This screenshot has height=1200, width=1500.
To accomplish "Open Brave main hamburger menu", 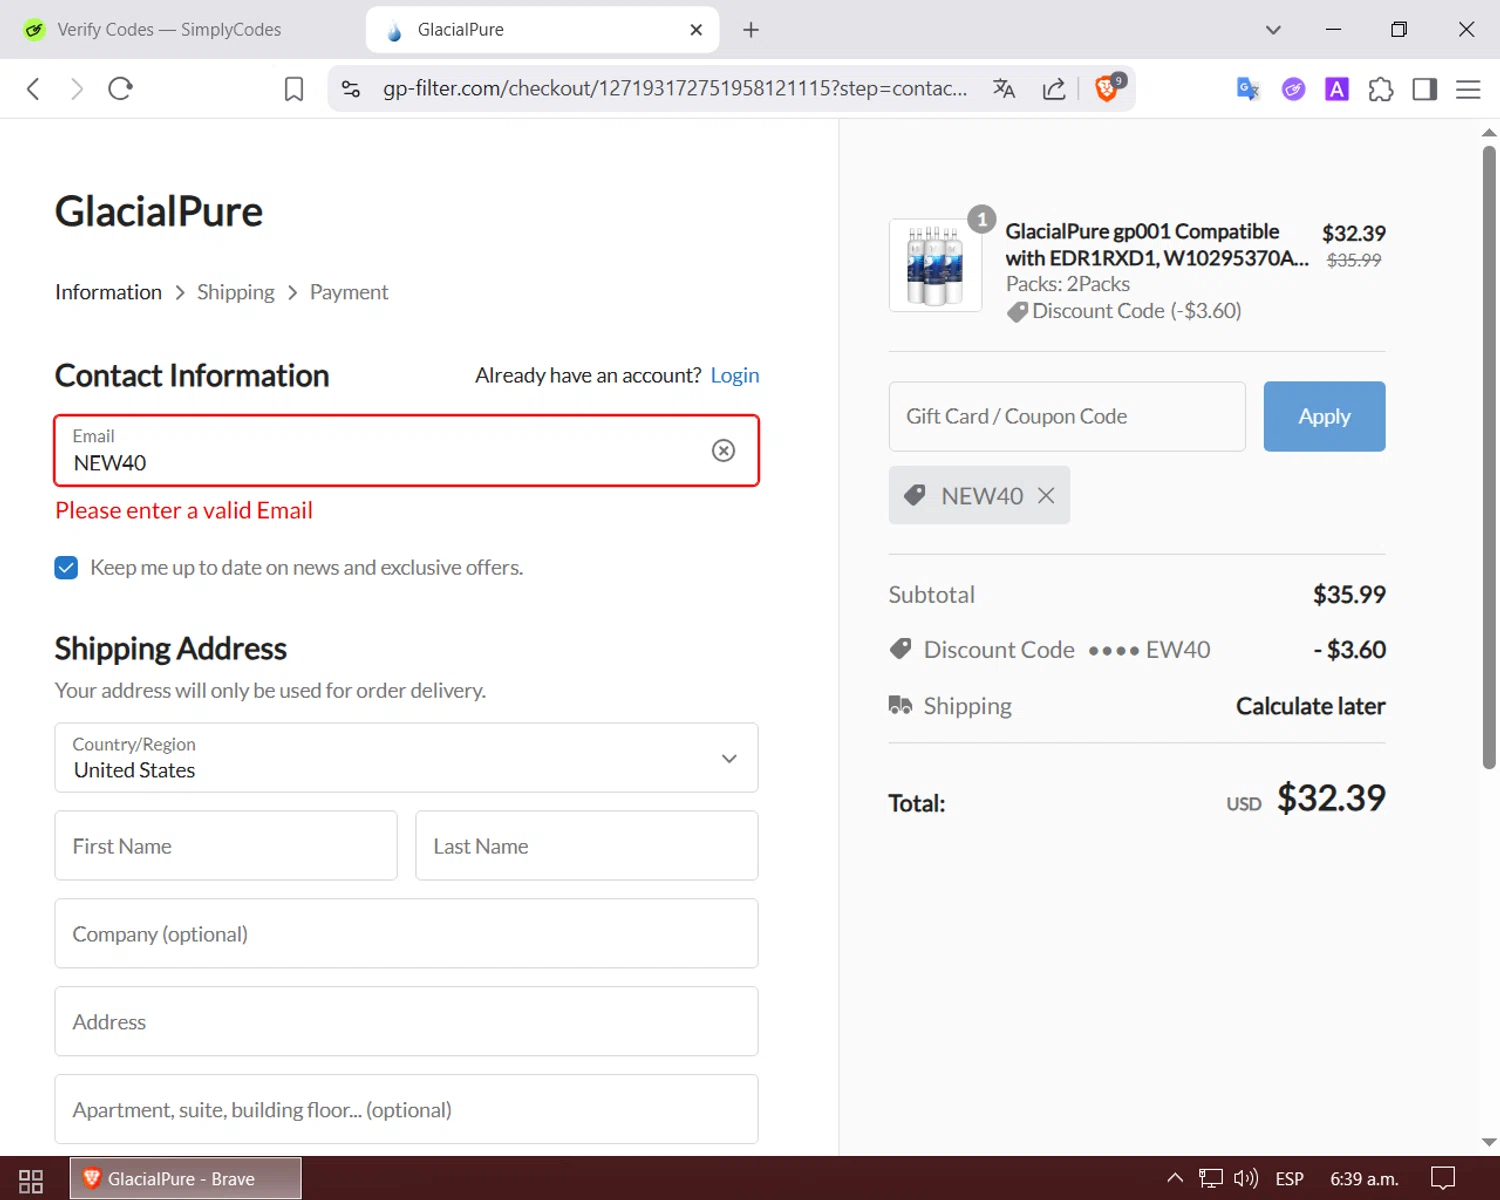I will point(1468,89).
